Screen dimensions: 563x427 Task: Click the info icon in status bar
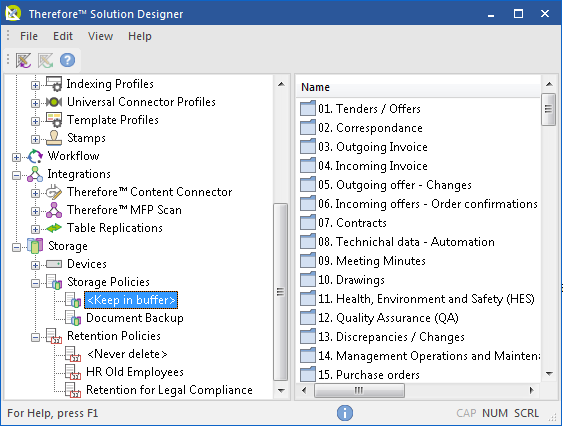(345, 413)
